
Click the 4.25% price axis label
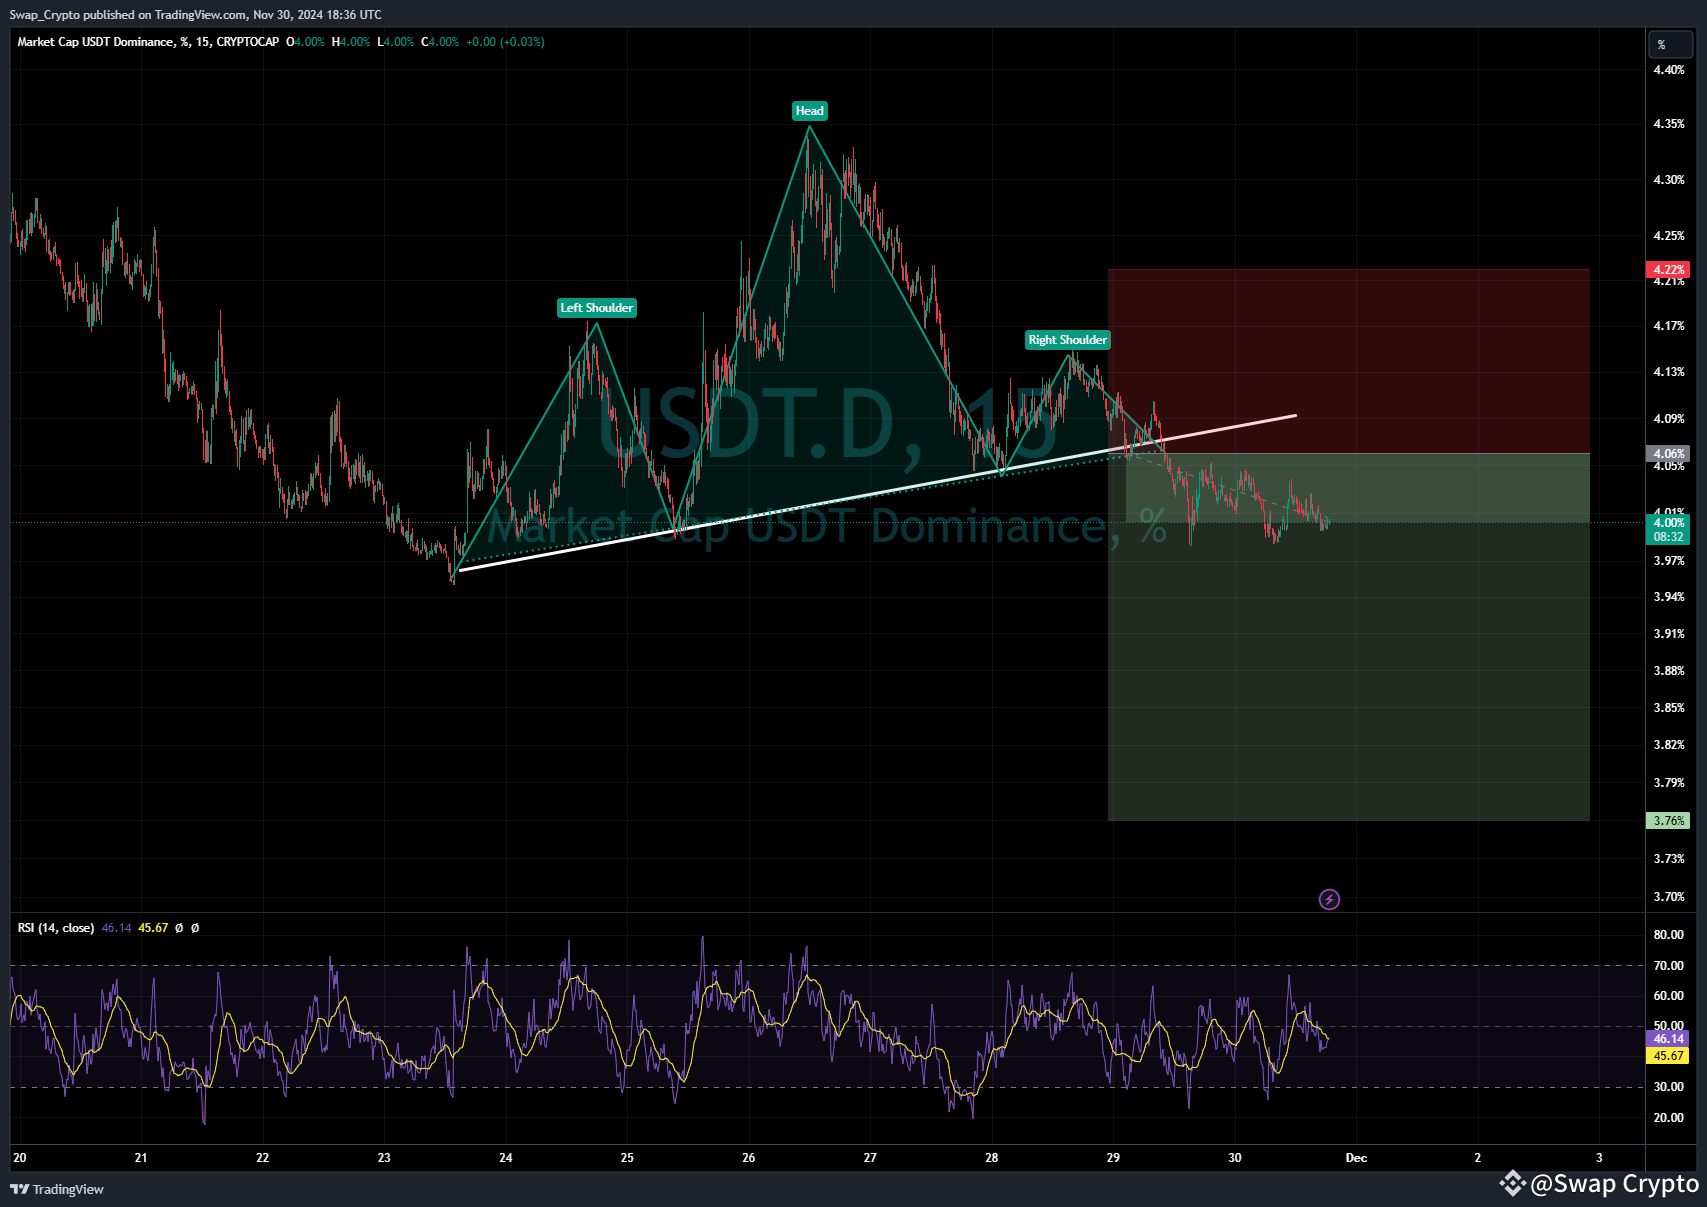(x=1669, y=236)
